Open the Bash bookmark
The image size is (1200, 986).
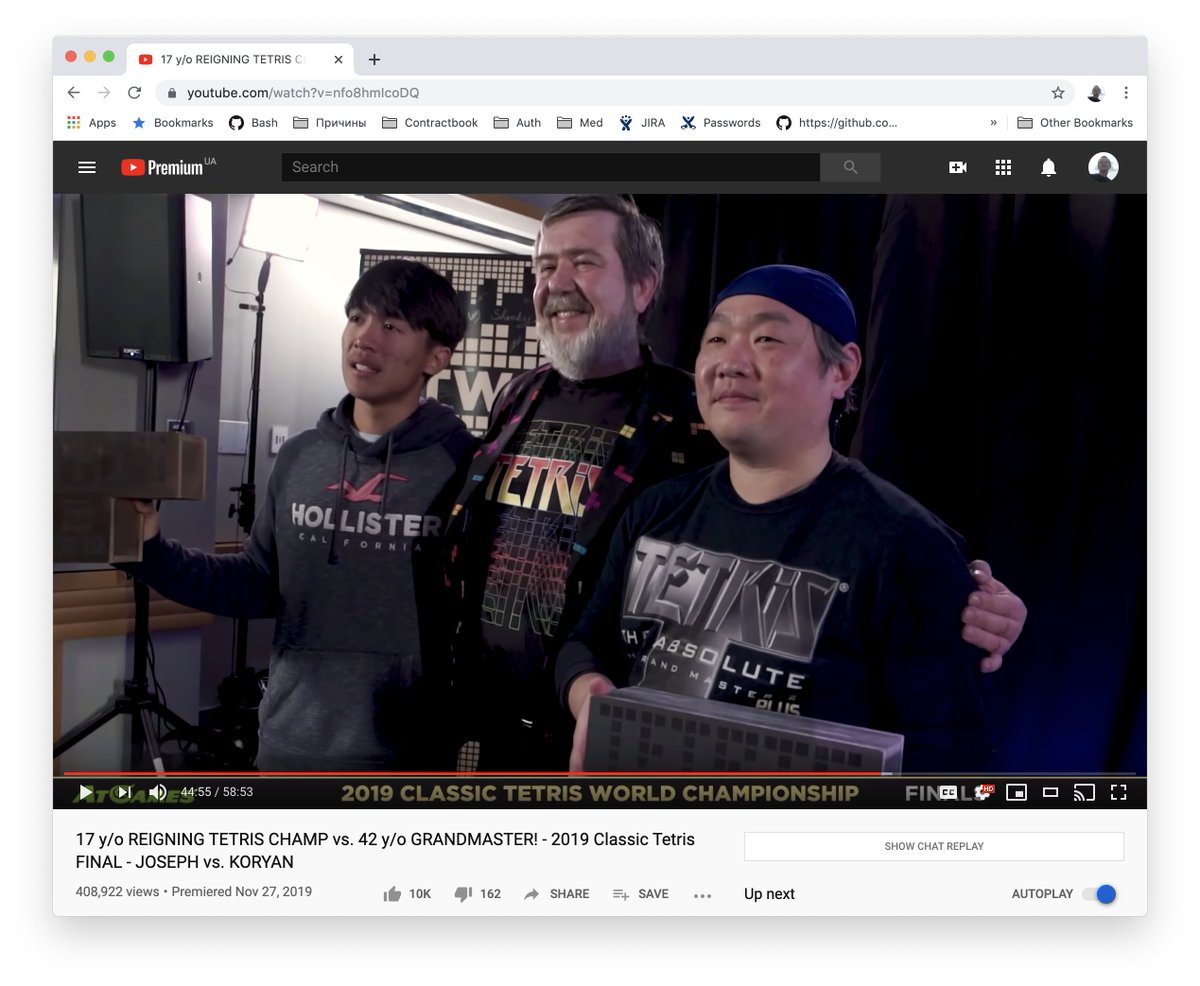[253, 122]
